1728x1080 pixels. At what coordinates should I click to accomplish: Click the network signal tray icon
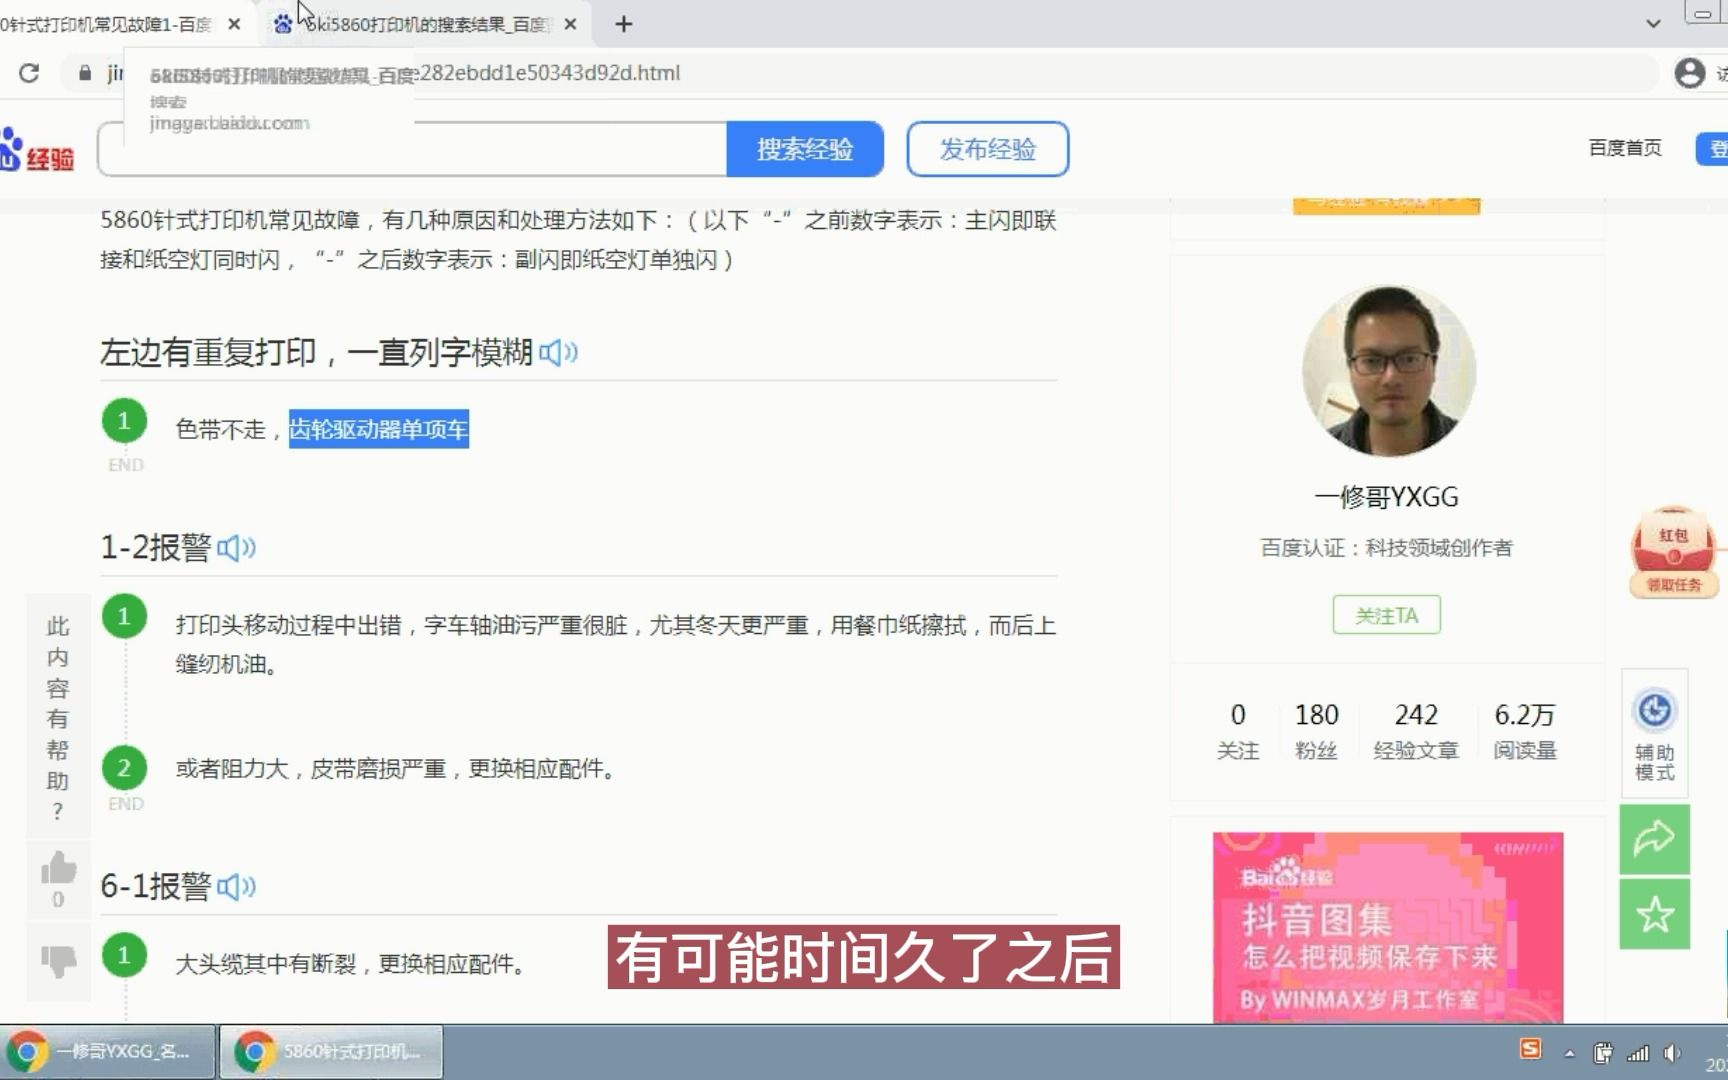coord(1638,1052)
